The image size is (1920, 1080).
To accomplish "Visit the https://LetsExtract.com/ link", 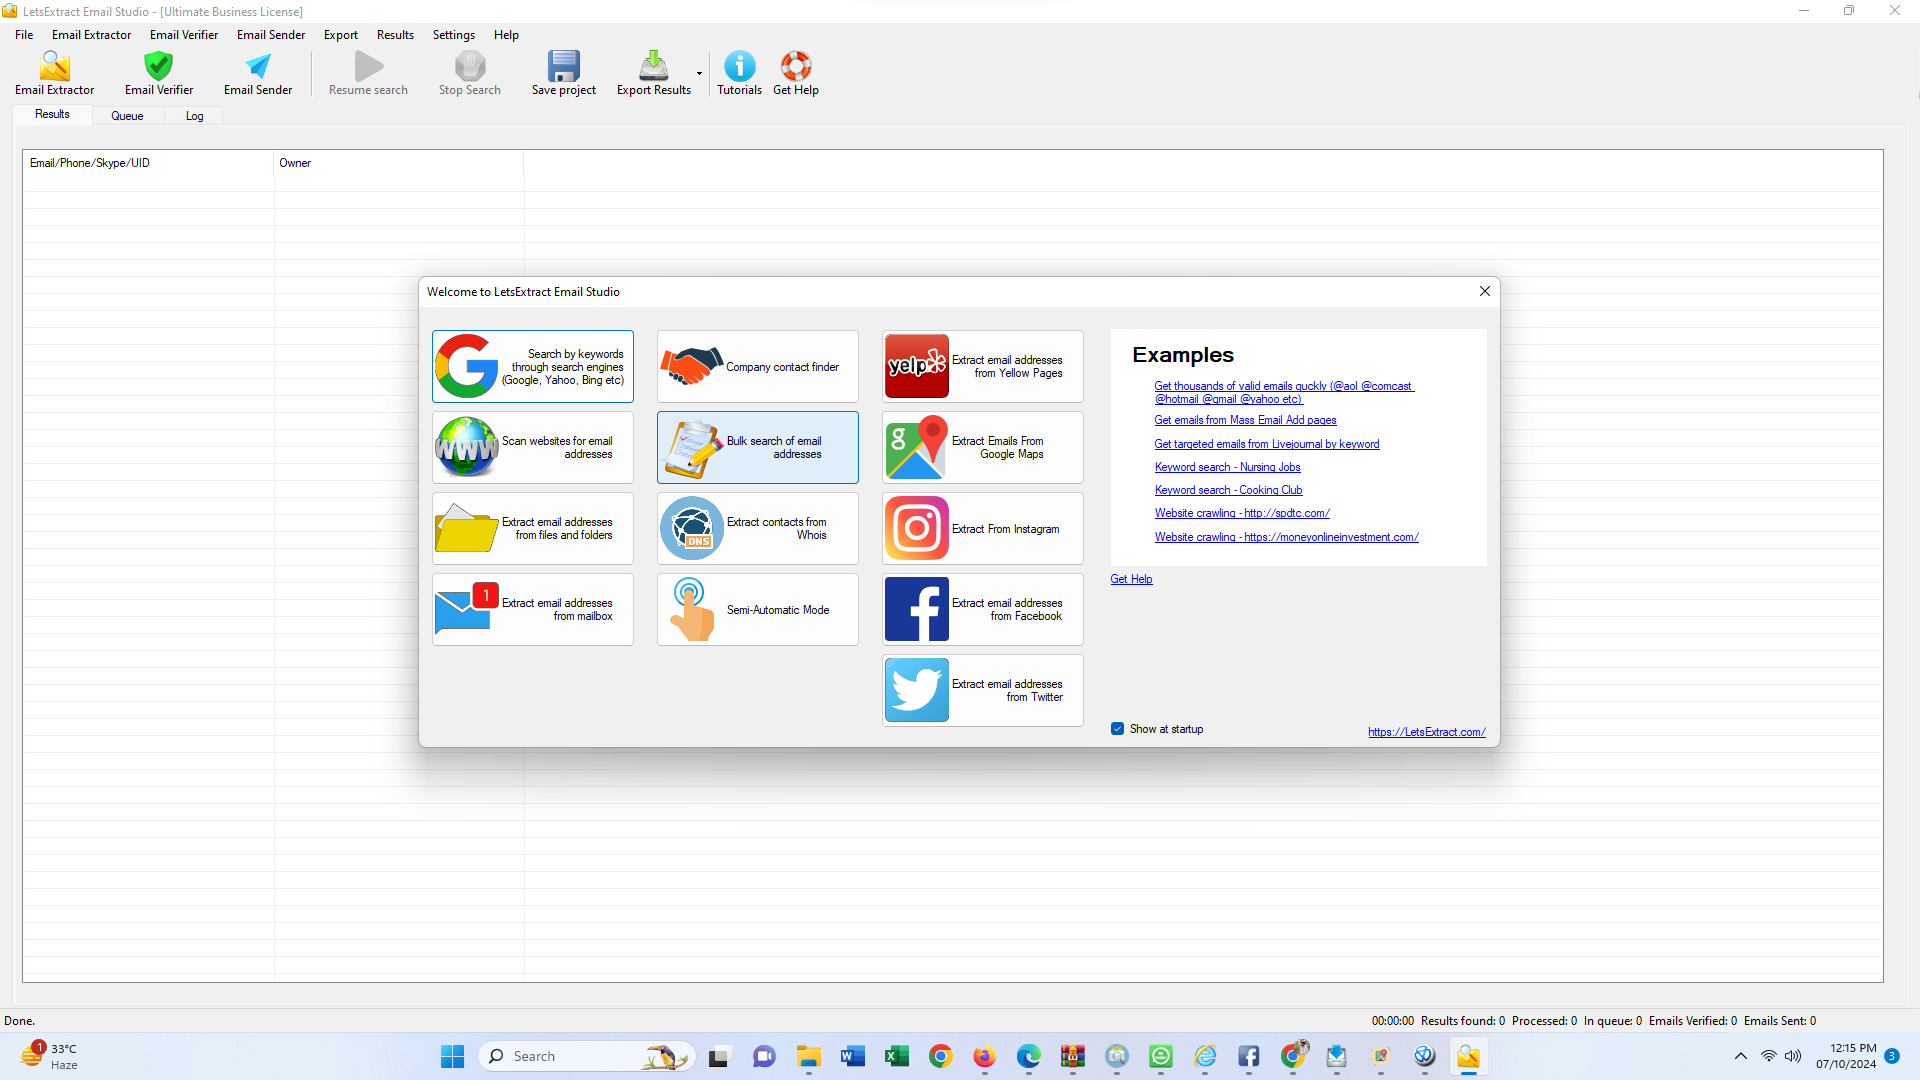I will (1426, 732).
